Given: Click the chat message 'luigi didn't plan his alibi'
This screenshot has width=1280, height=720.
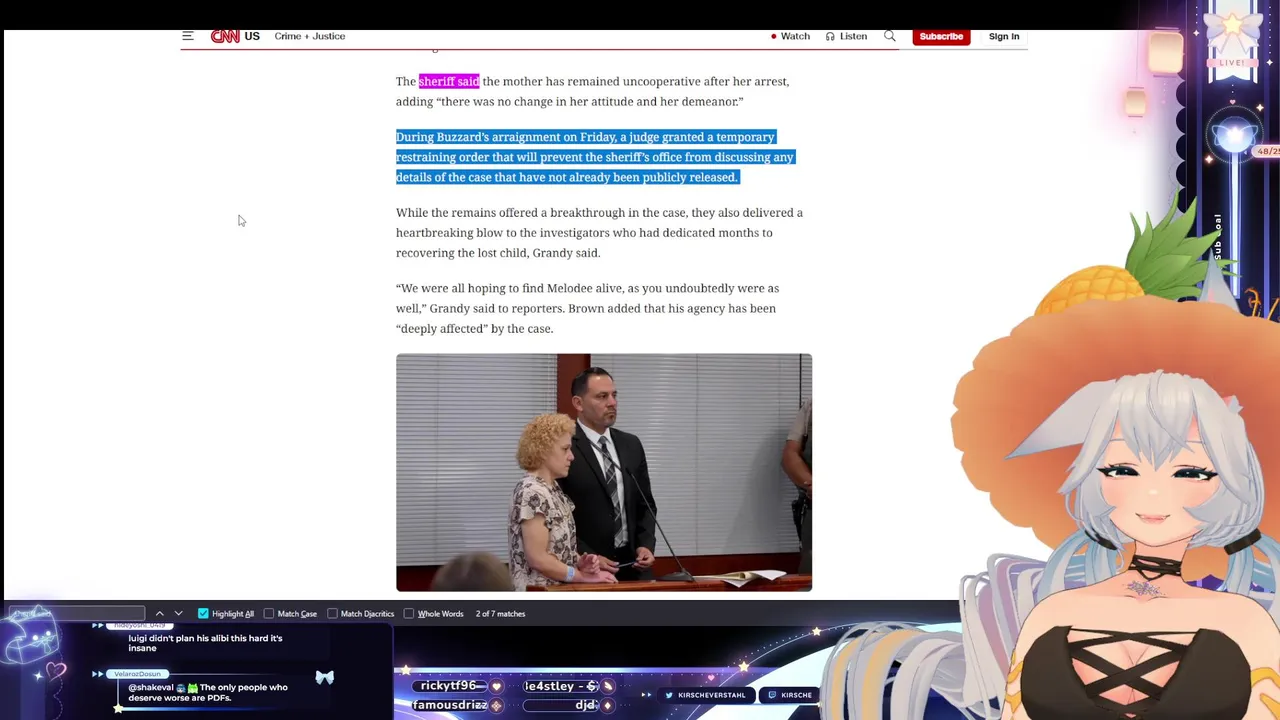Looking at the screenshot, I should 205,643.
